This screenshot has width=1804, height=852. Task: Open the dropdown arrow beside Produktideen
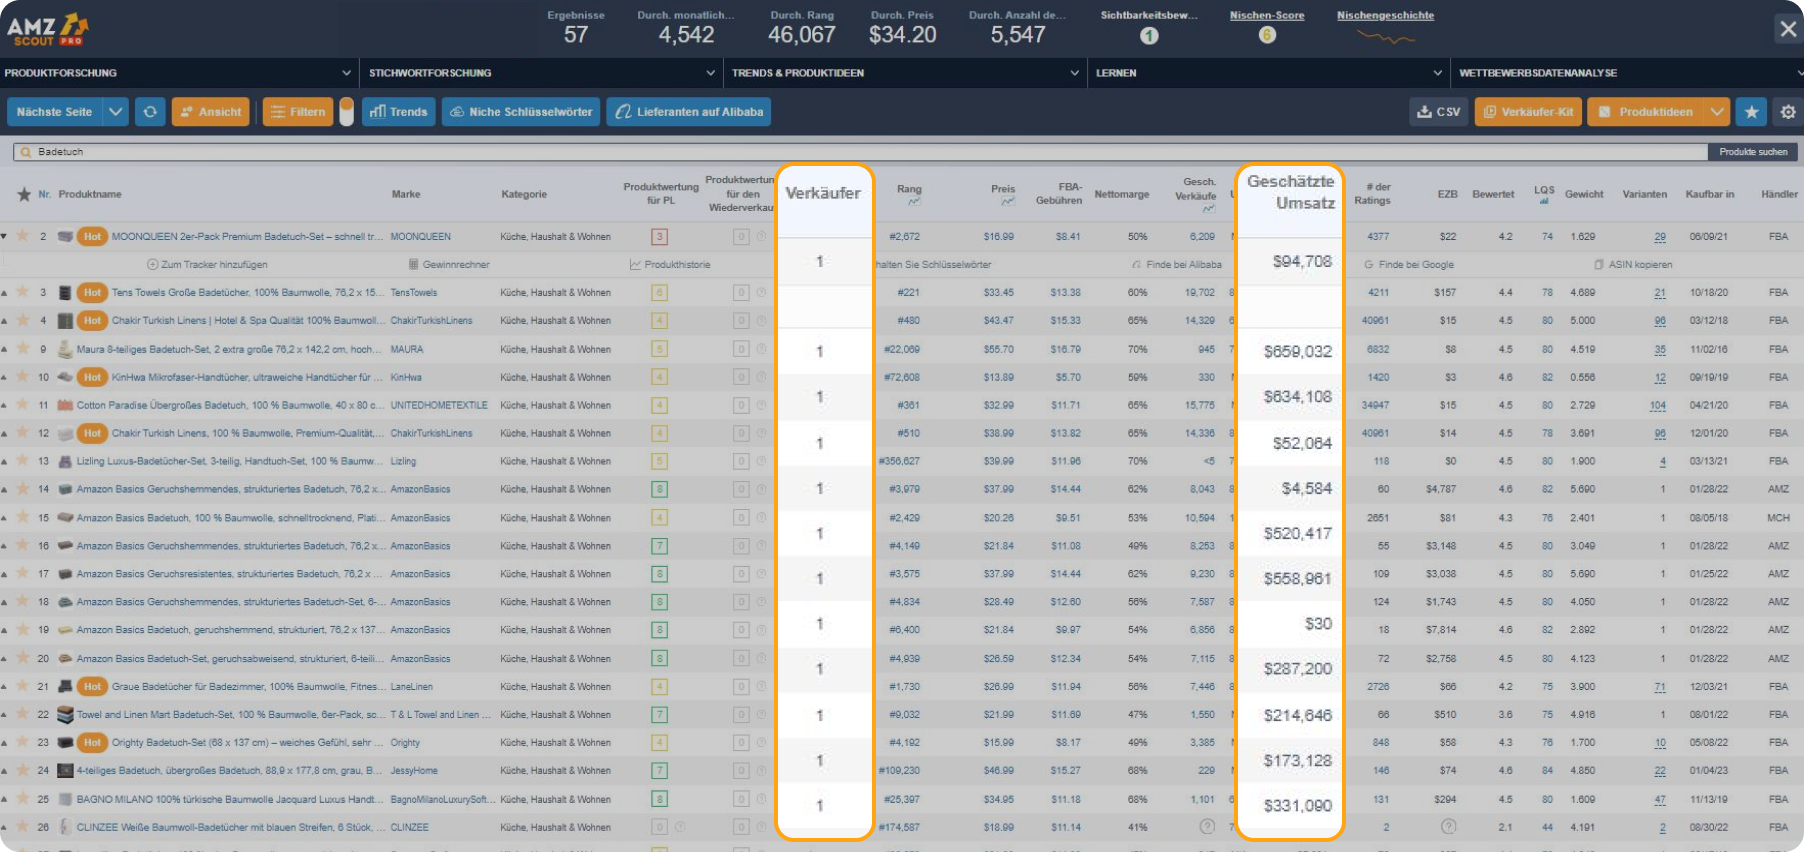coord(1717,112)
